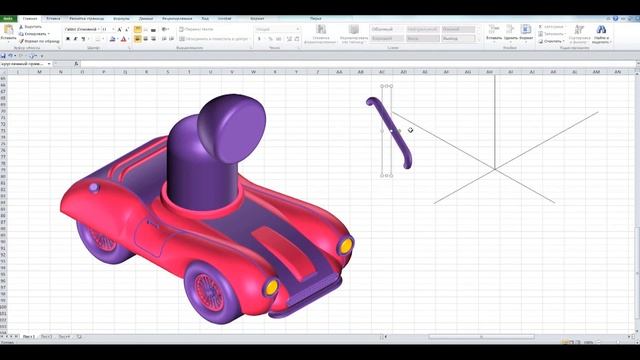Toggle Bold formatting
Image resolution: width=640 pixels, height=360 pixels.
(x=68, y=39)
